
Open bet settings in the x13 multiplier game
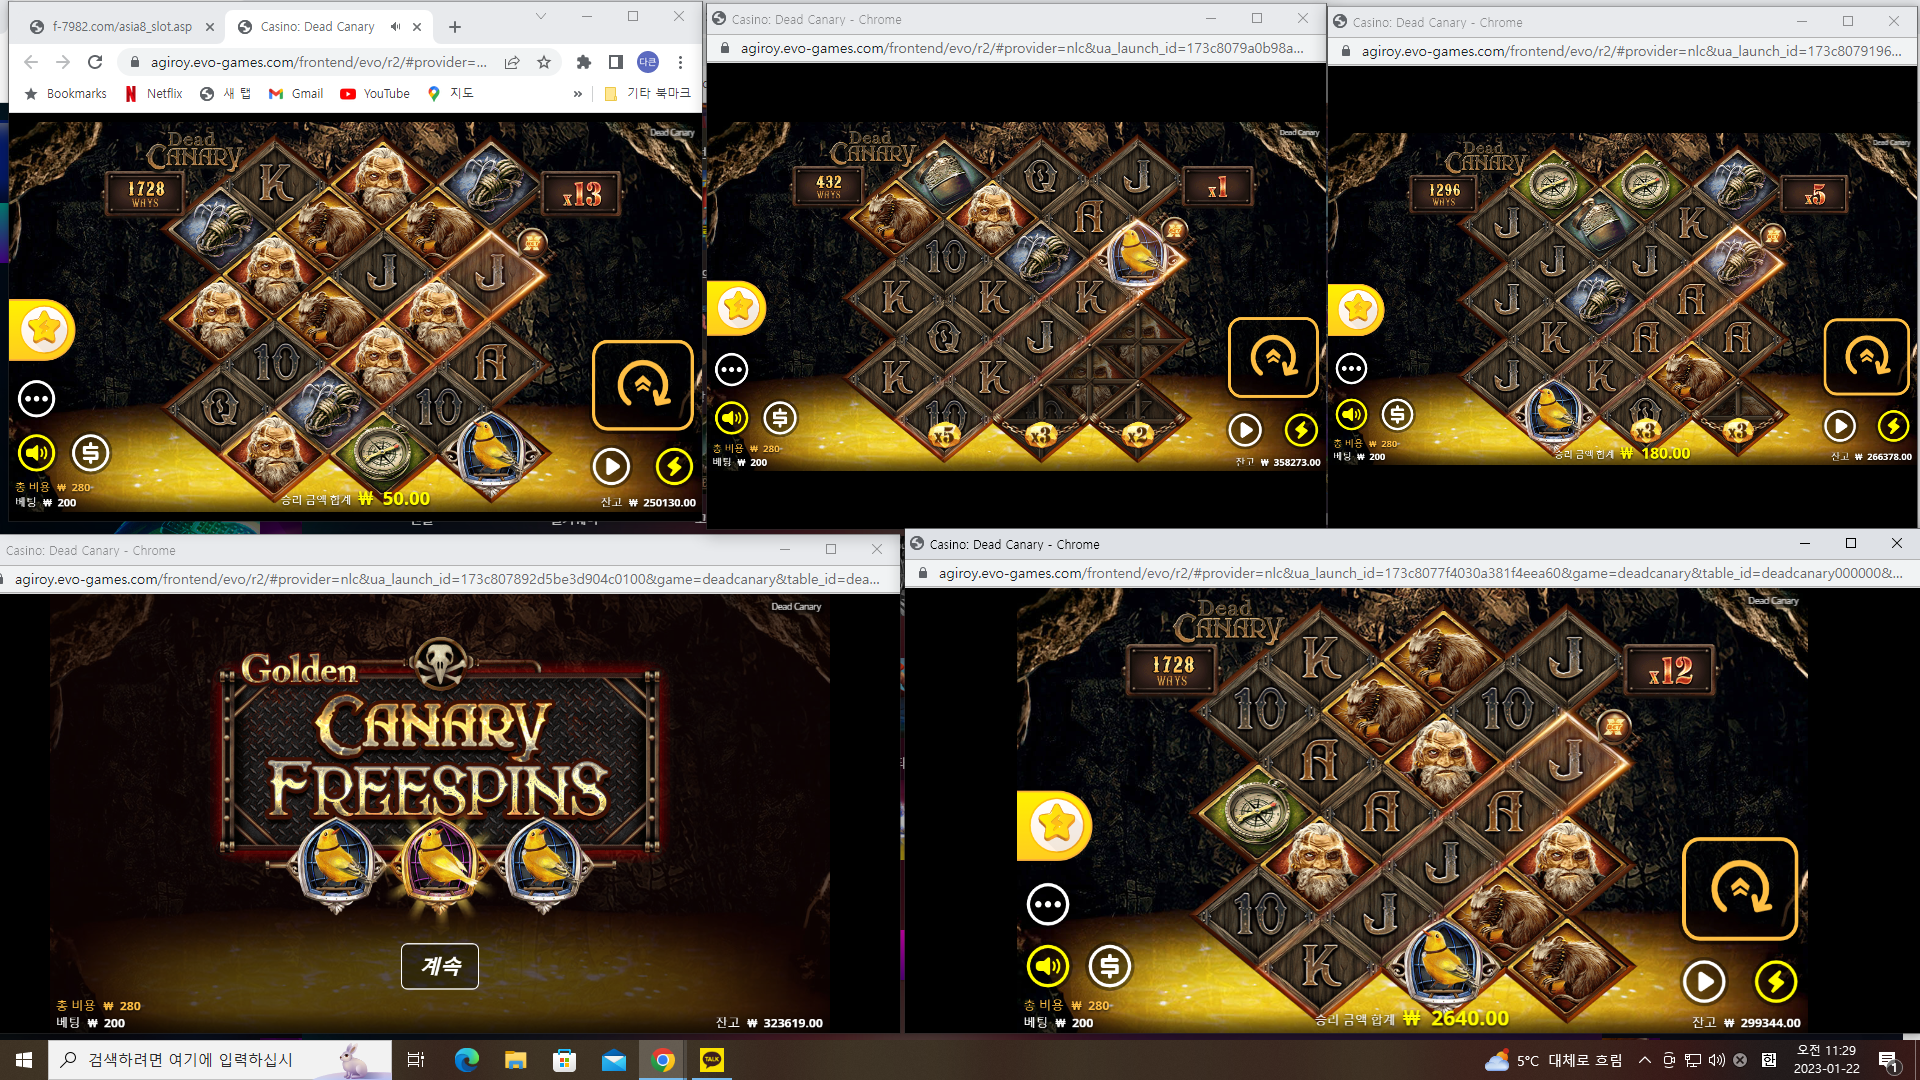pyautogui.click(x=90, y=453)
